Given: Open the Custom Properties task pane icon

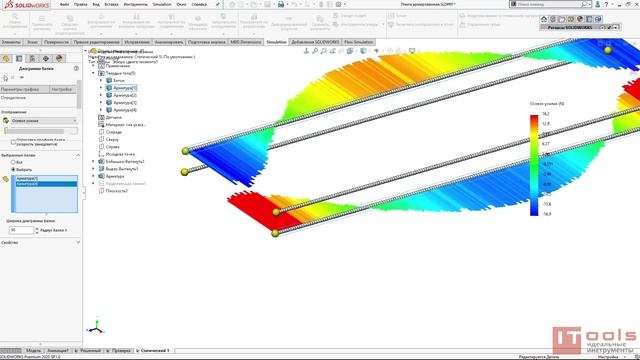Looking at the screenshot, I should (x=589, y=19).
